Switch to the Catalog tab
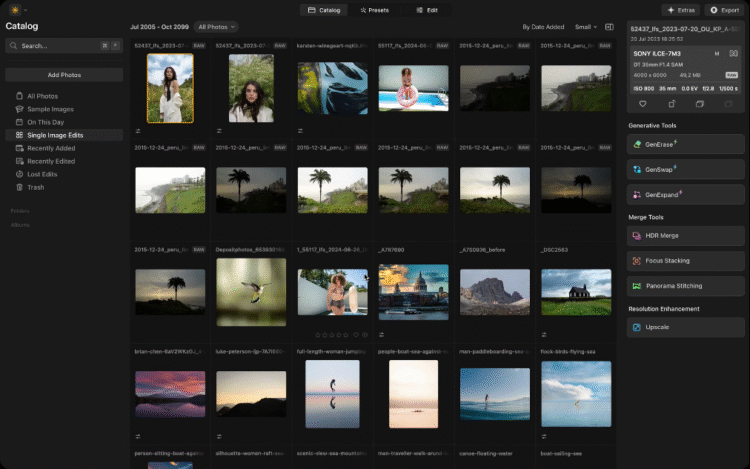The height and width of the screenshot is (469, 750). coord(324,10)
